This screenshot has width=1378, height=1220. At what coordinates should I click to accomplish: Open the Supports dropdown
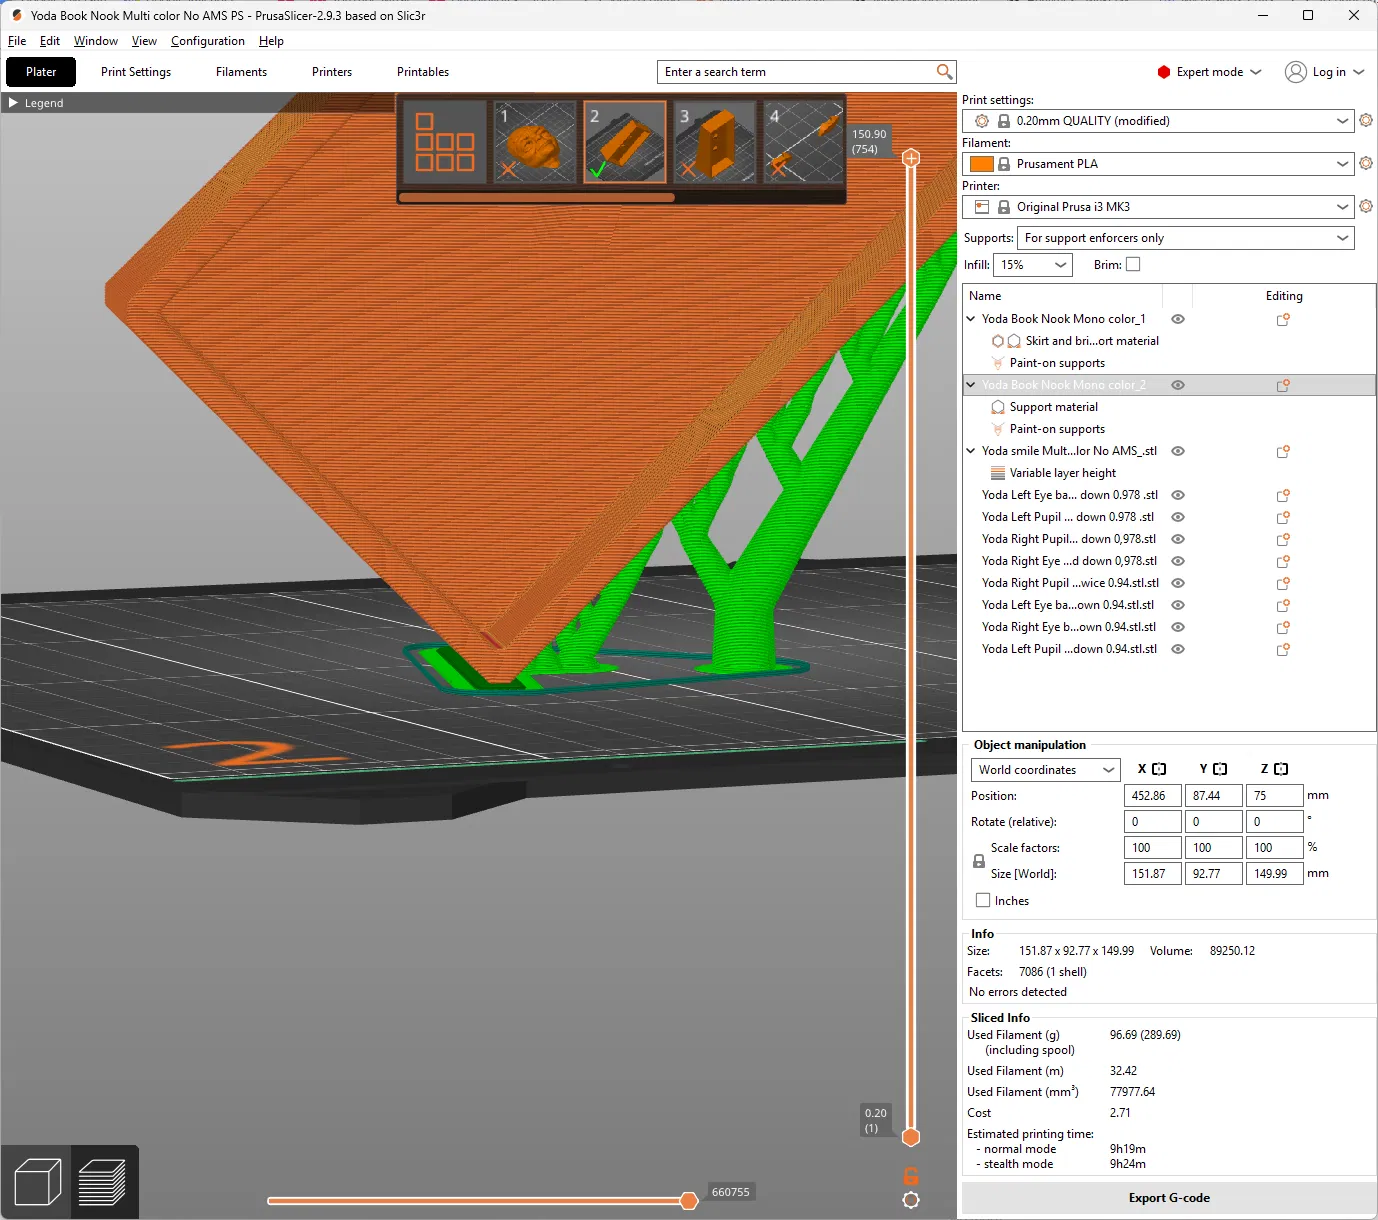click(1186, 238)
